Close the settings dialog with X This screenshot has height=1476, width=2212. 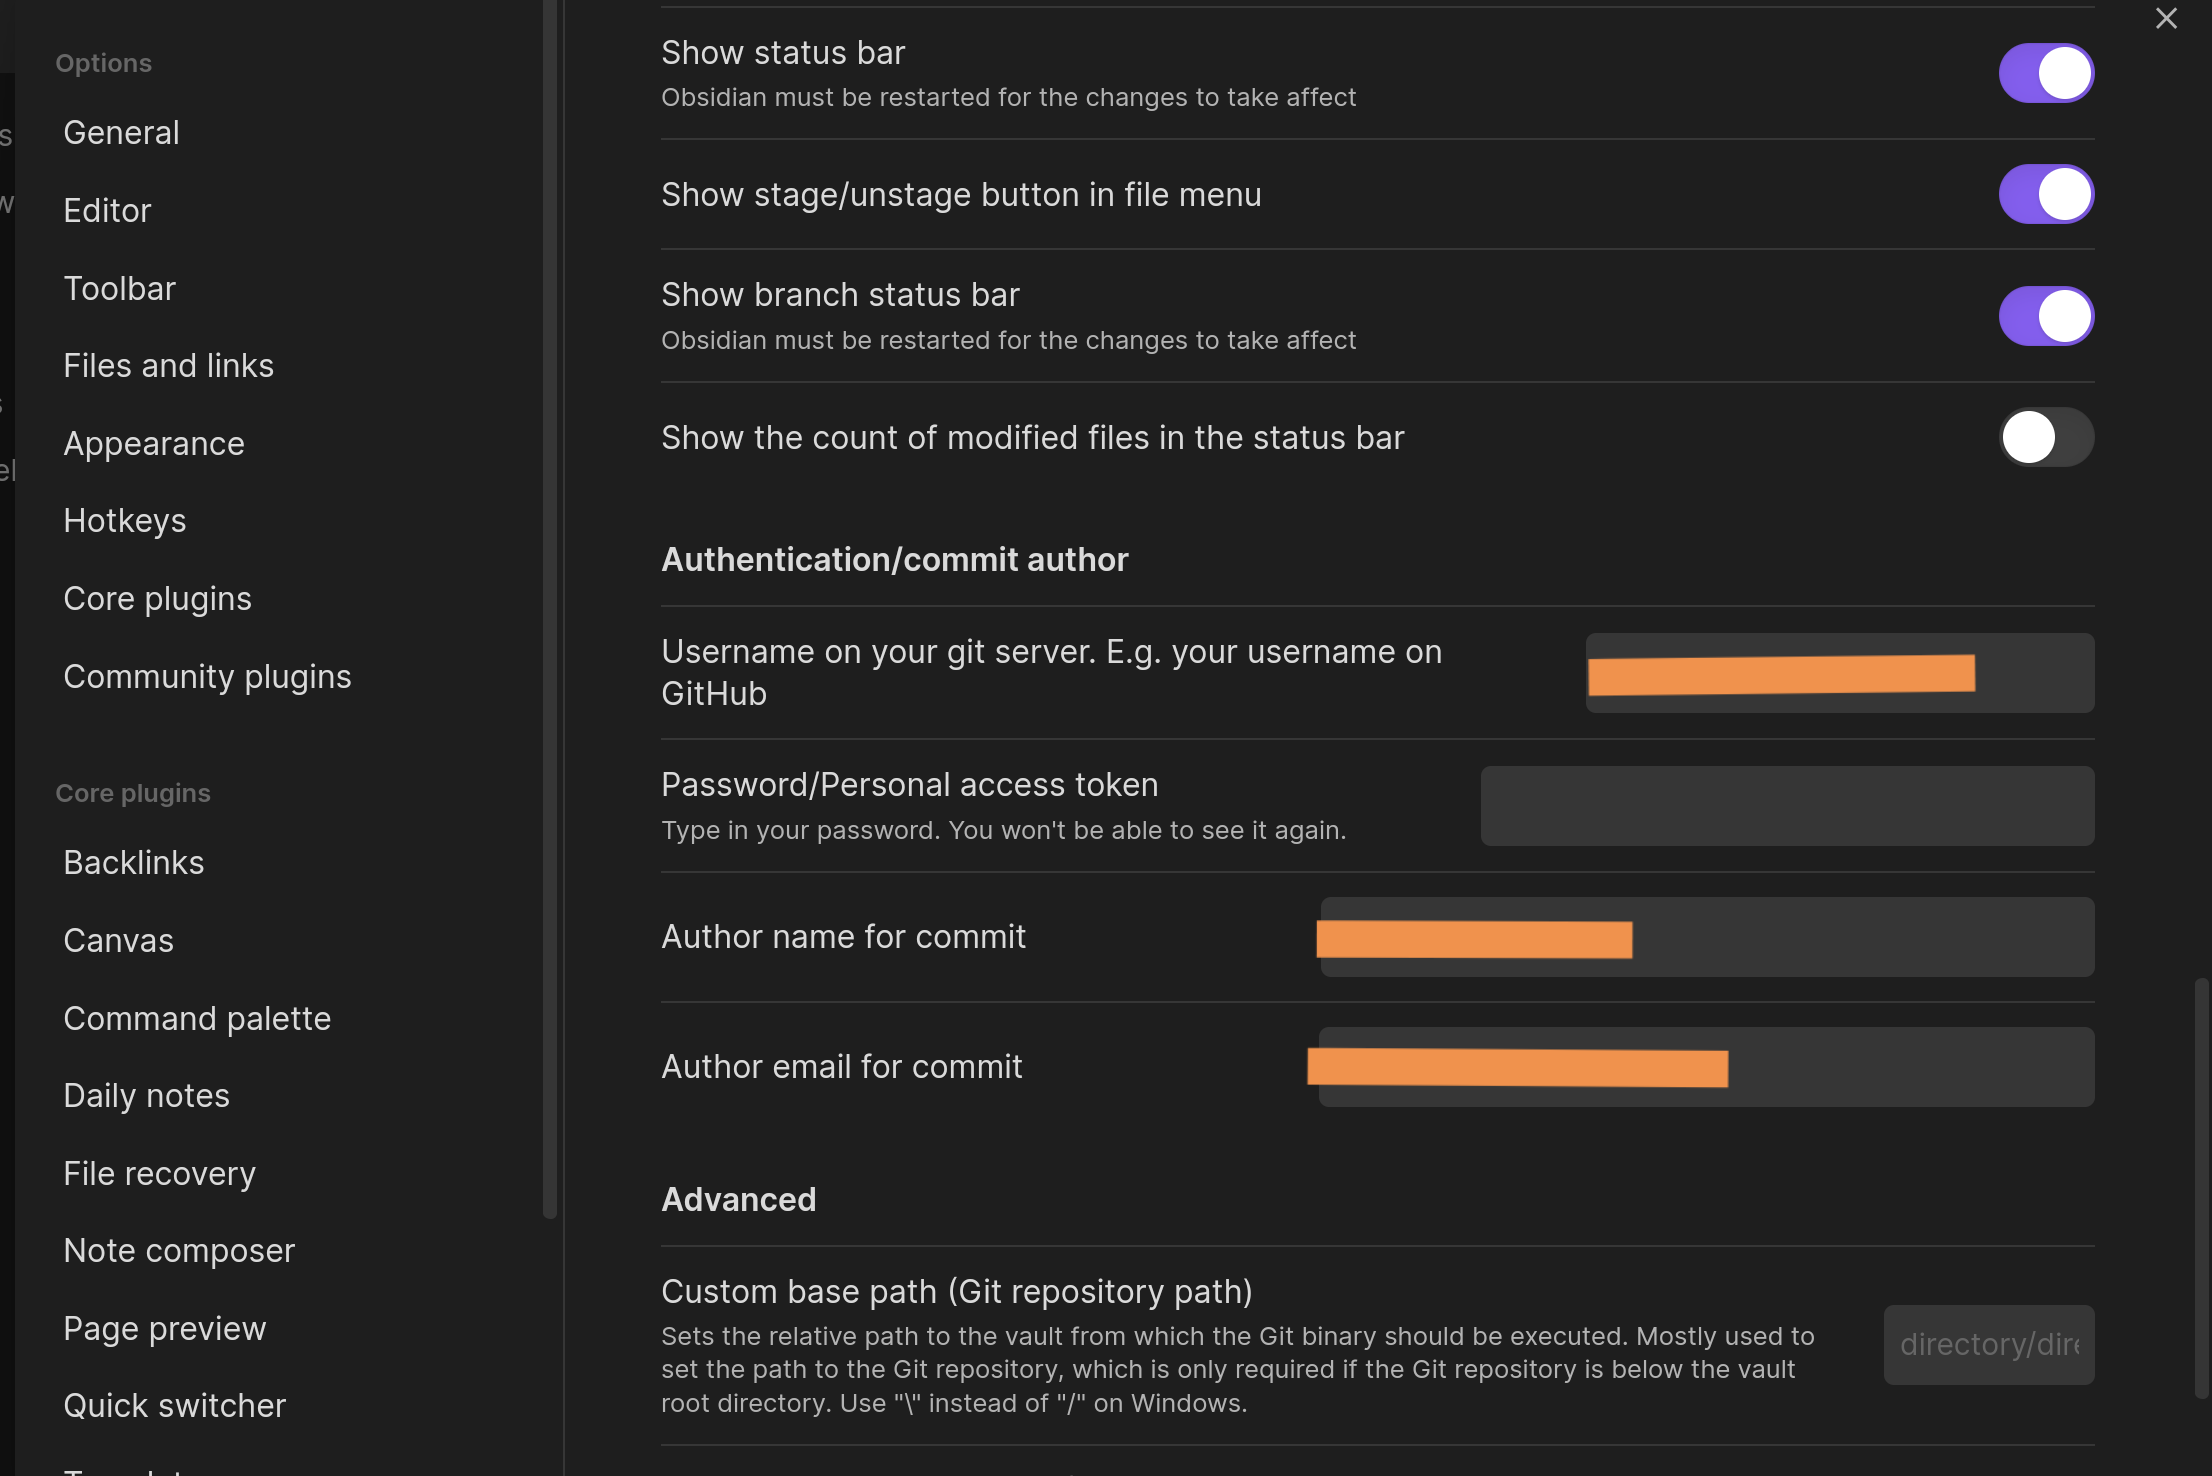2166,19
